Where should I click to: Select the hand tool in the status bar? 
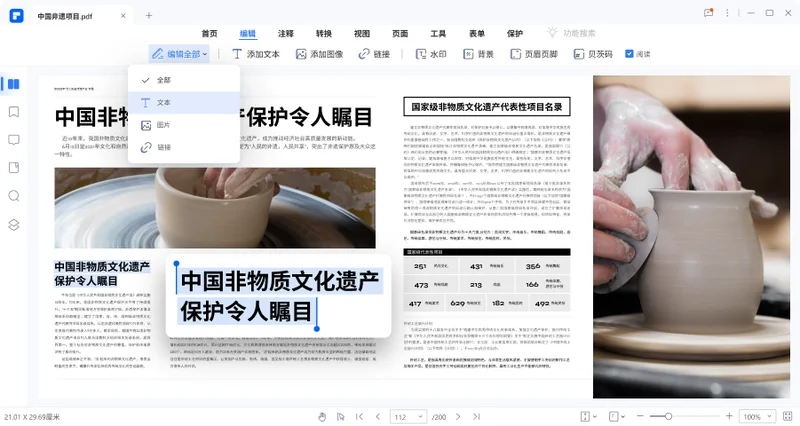click(322, 417)
